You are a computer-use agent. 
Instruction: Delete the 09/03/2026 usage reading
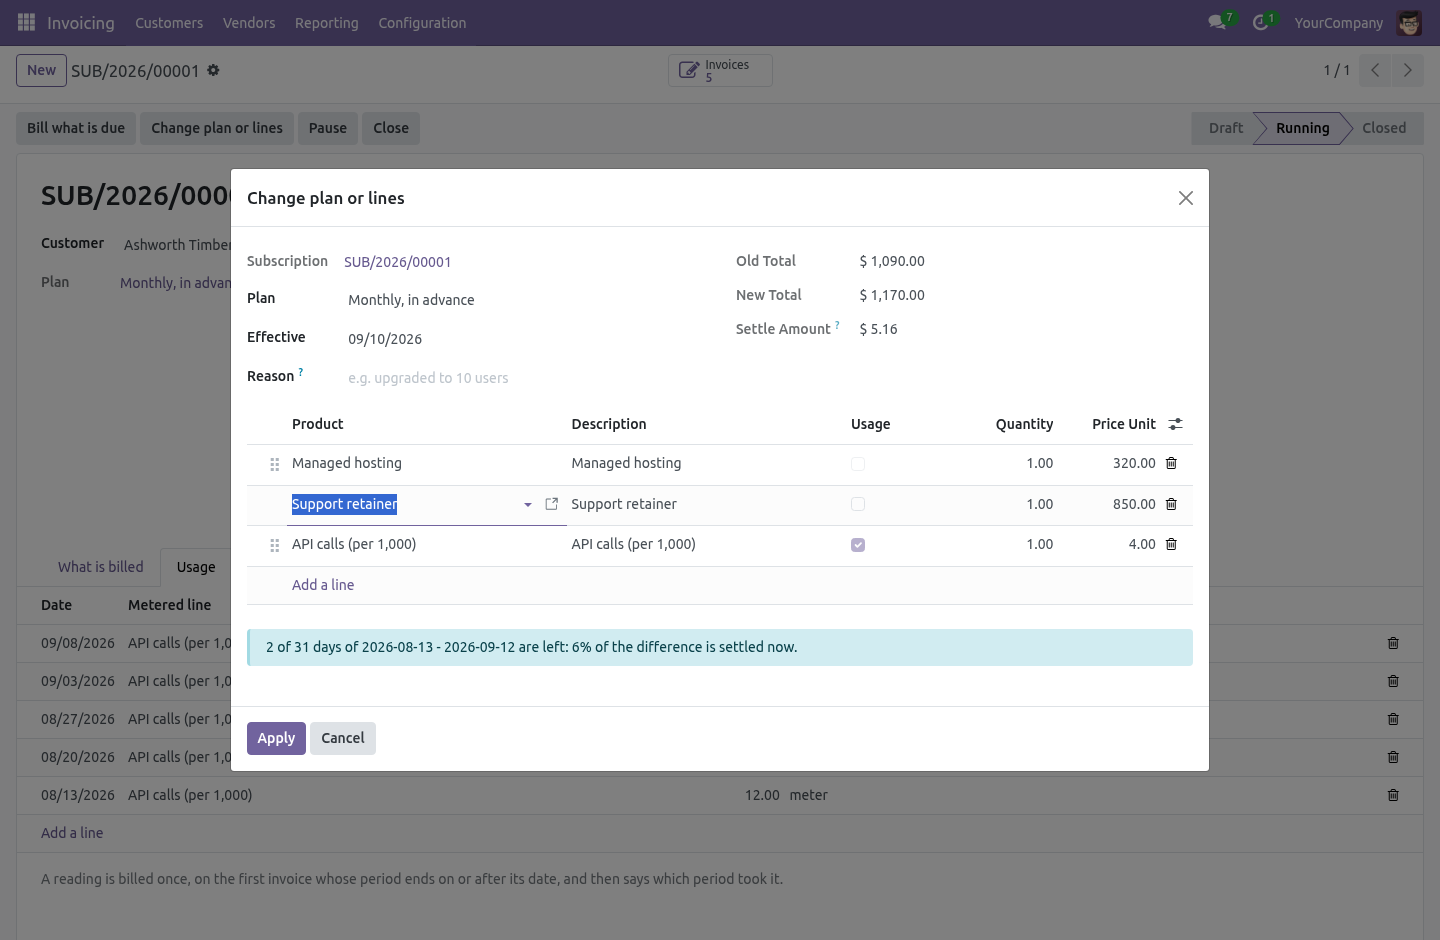tap(1393, 681)
